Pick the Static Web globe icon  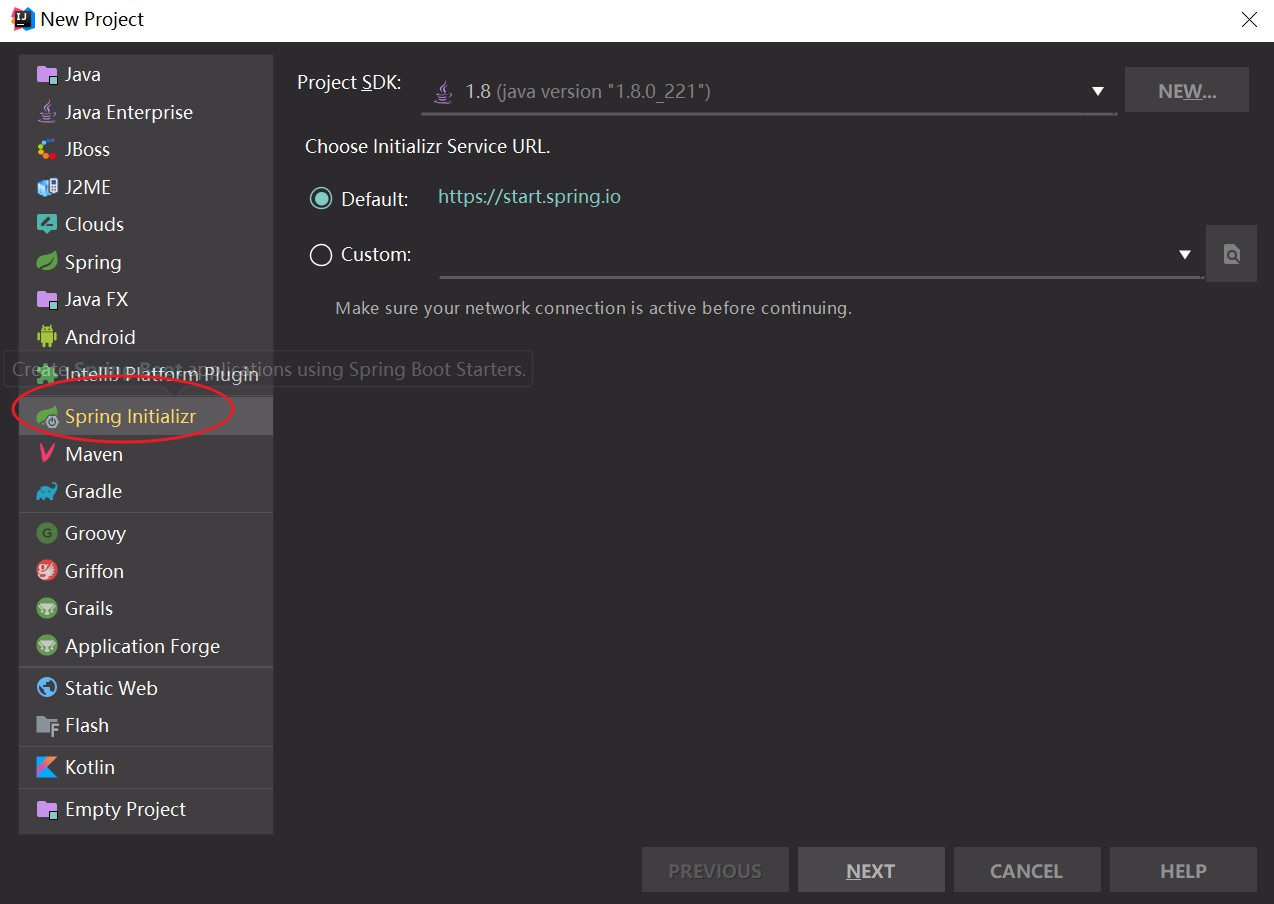[x=47, y=688]
